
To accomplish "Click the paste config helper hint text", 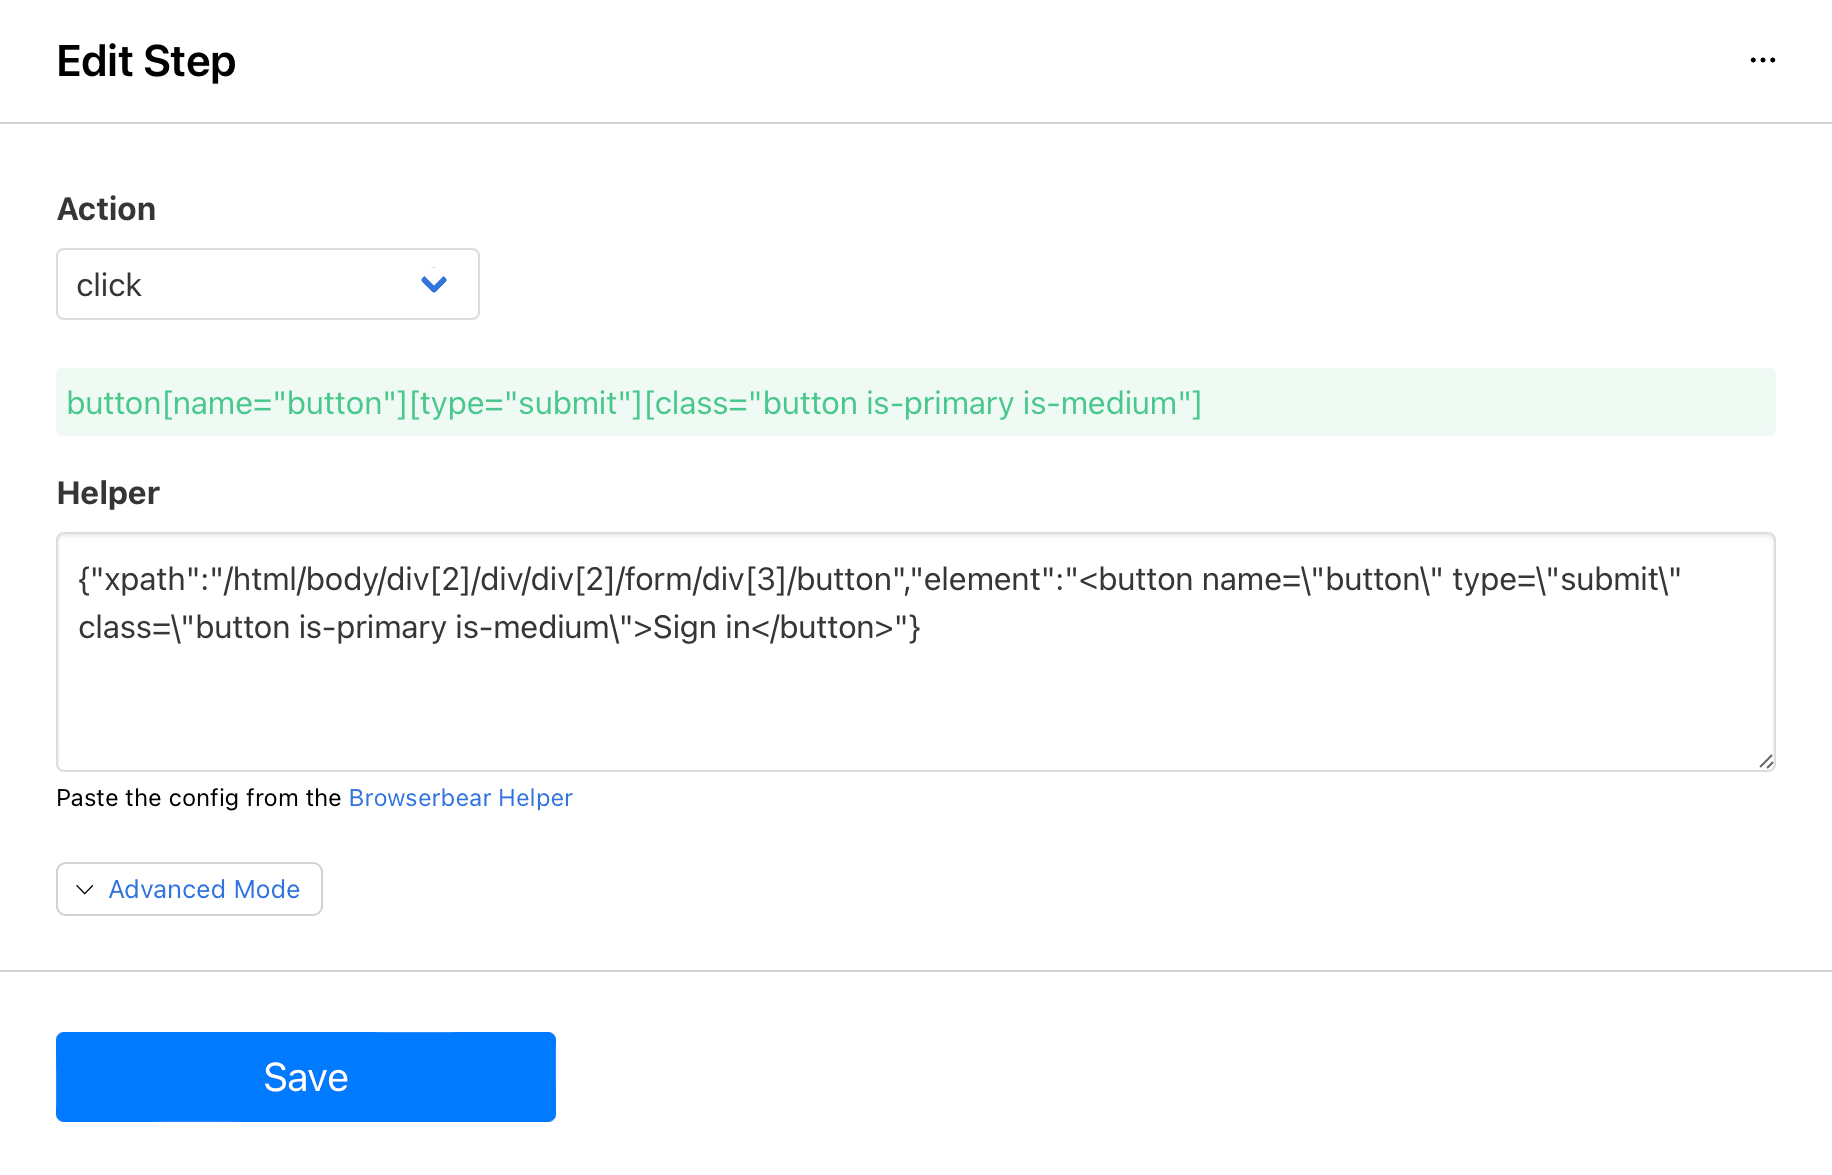I will click(199, 797).
